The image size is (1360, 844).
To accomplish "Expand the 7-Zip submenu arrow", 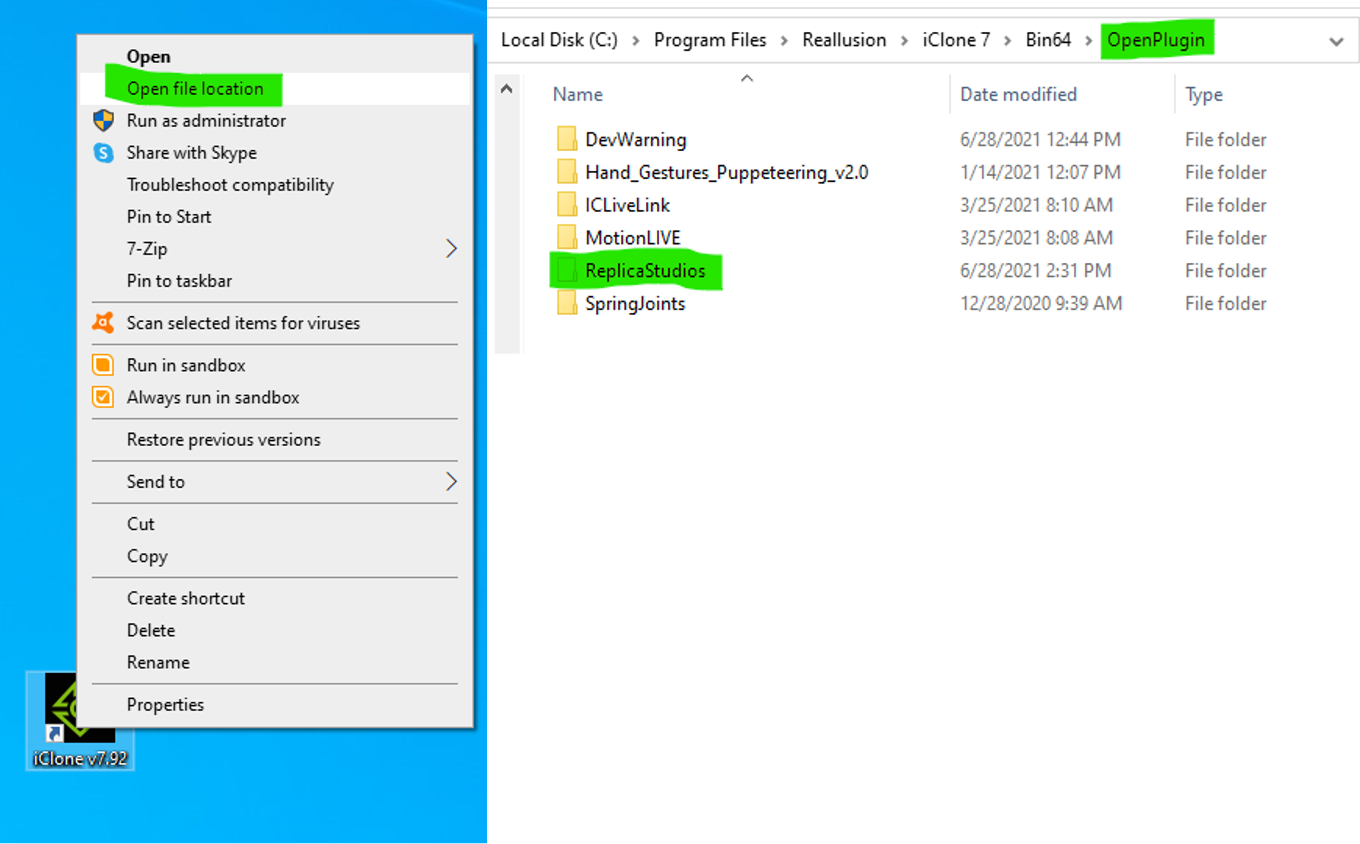I will click(x=451, y=249).
